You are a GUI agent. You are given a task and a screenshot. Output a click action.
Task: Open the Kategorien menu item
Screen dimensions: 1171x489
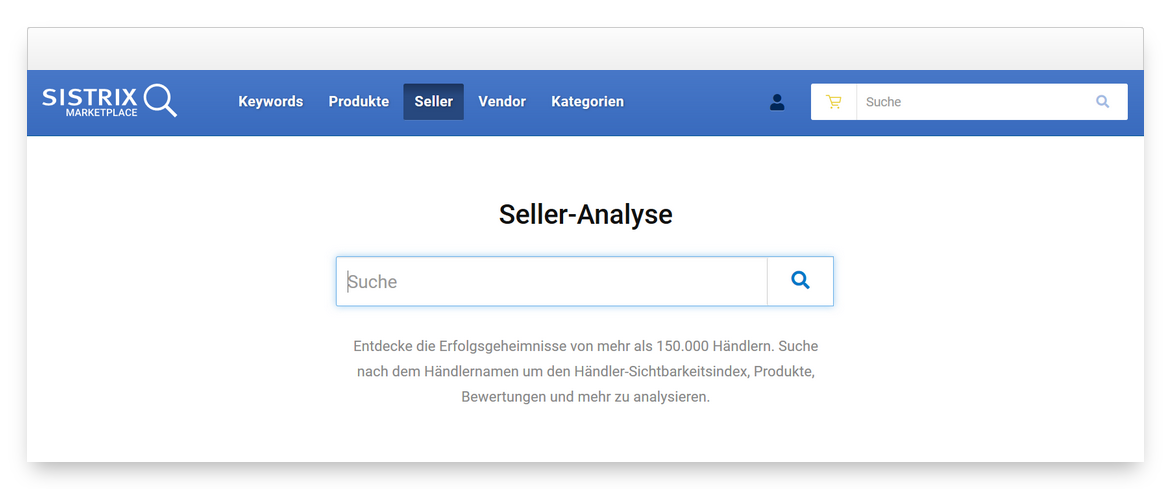[587, 102]
